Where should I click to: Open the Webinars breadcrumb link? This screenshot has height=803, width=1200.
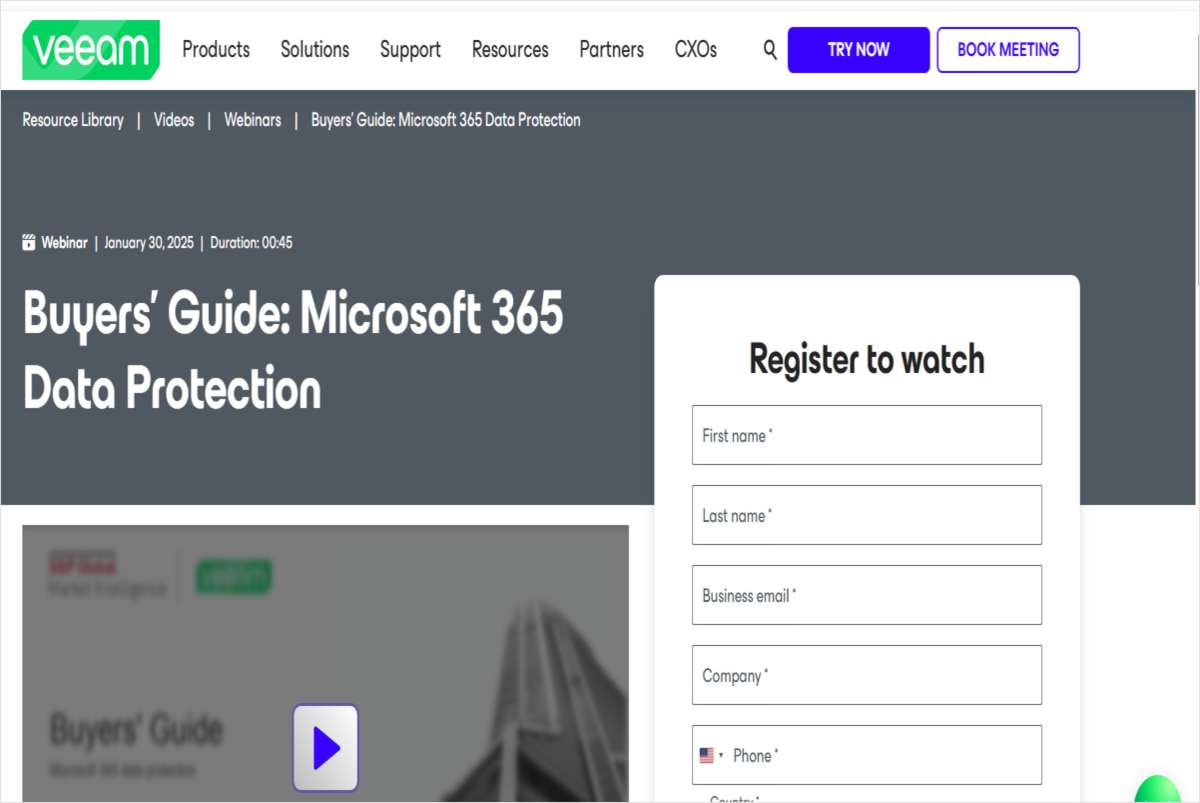[252, 120]
